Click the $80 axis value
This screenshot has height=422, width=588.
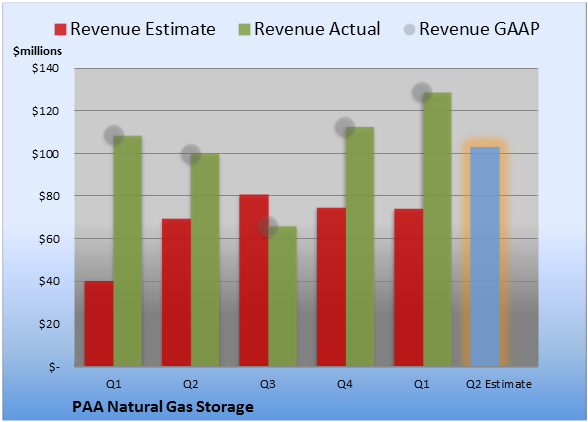coord(49,196)
